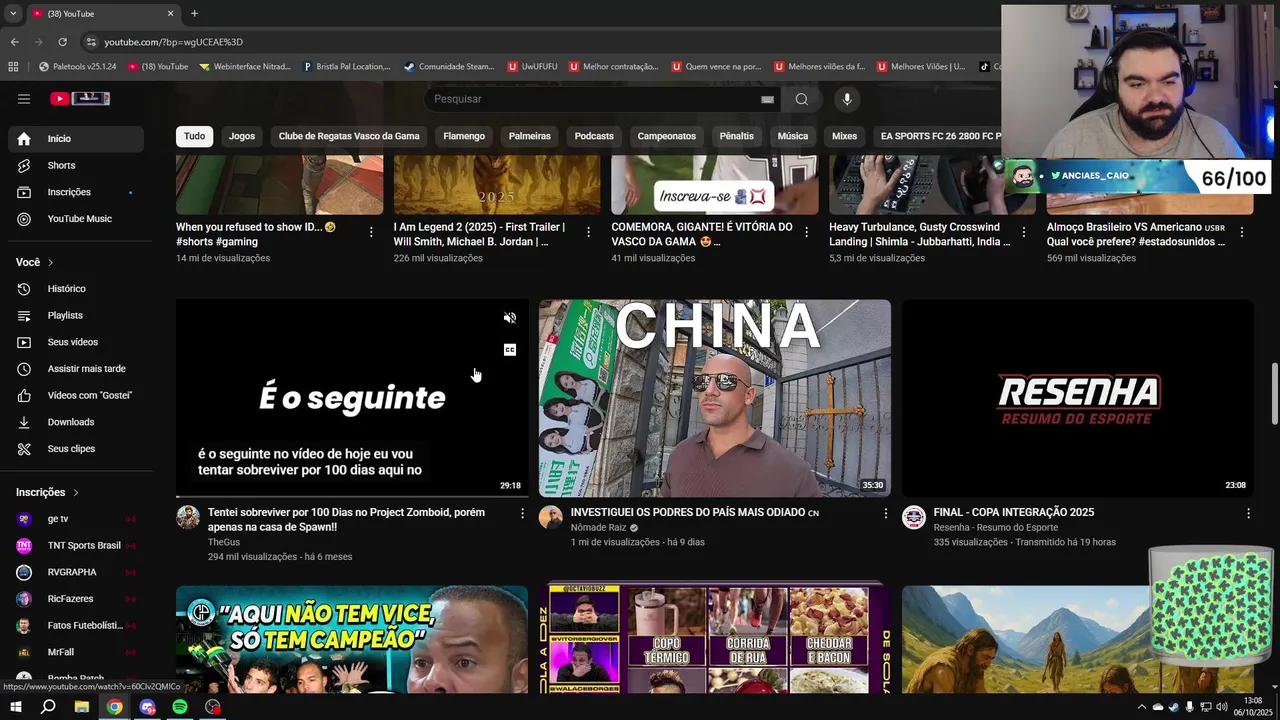Open Paletools bookmark
1280x720 pixels.
[x=77, y=67]
